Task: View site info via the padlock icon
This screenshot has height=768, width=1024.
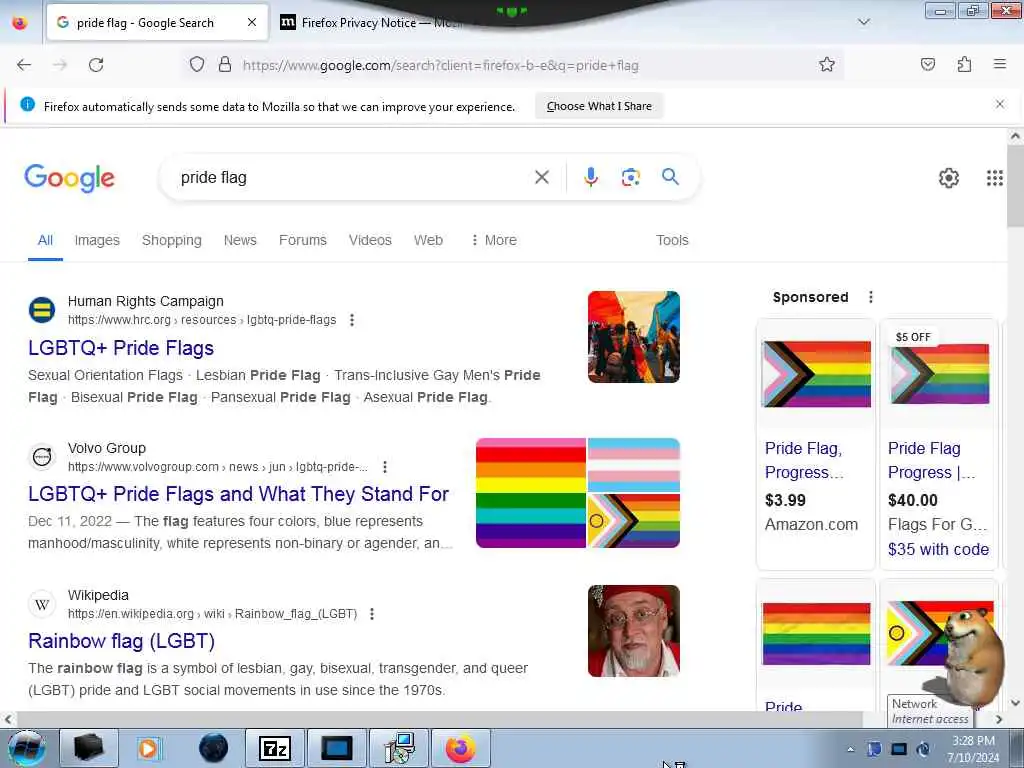Action: click(225, 65)
